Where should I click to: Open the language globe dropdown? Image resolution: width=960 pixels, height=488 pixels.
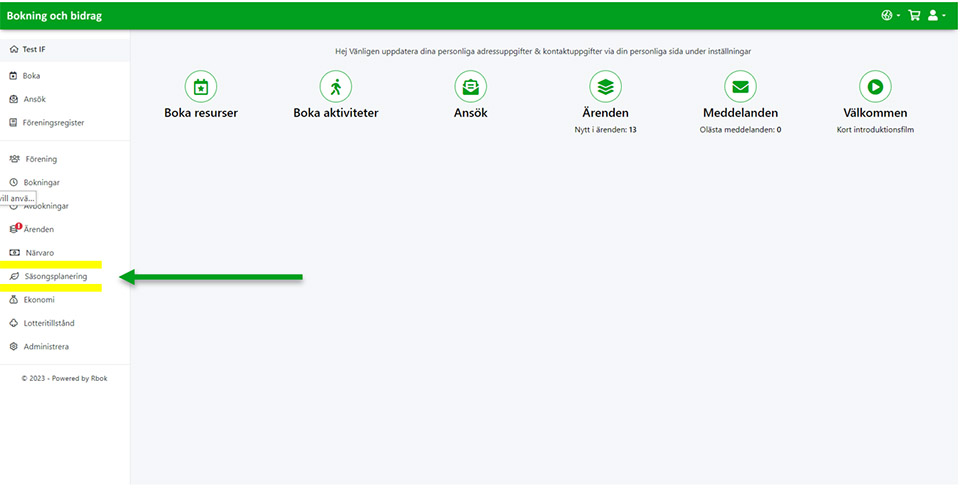click(888, 15)
